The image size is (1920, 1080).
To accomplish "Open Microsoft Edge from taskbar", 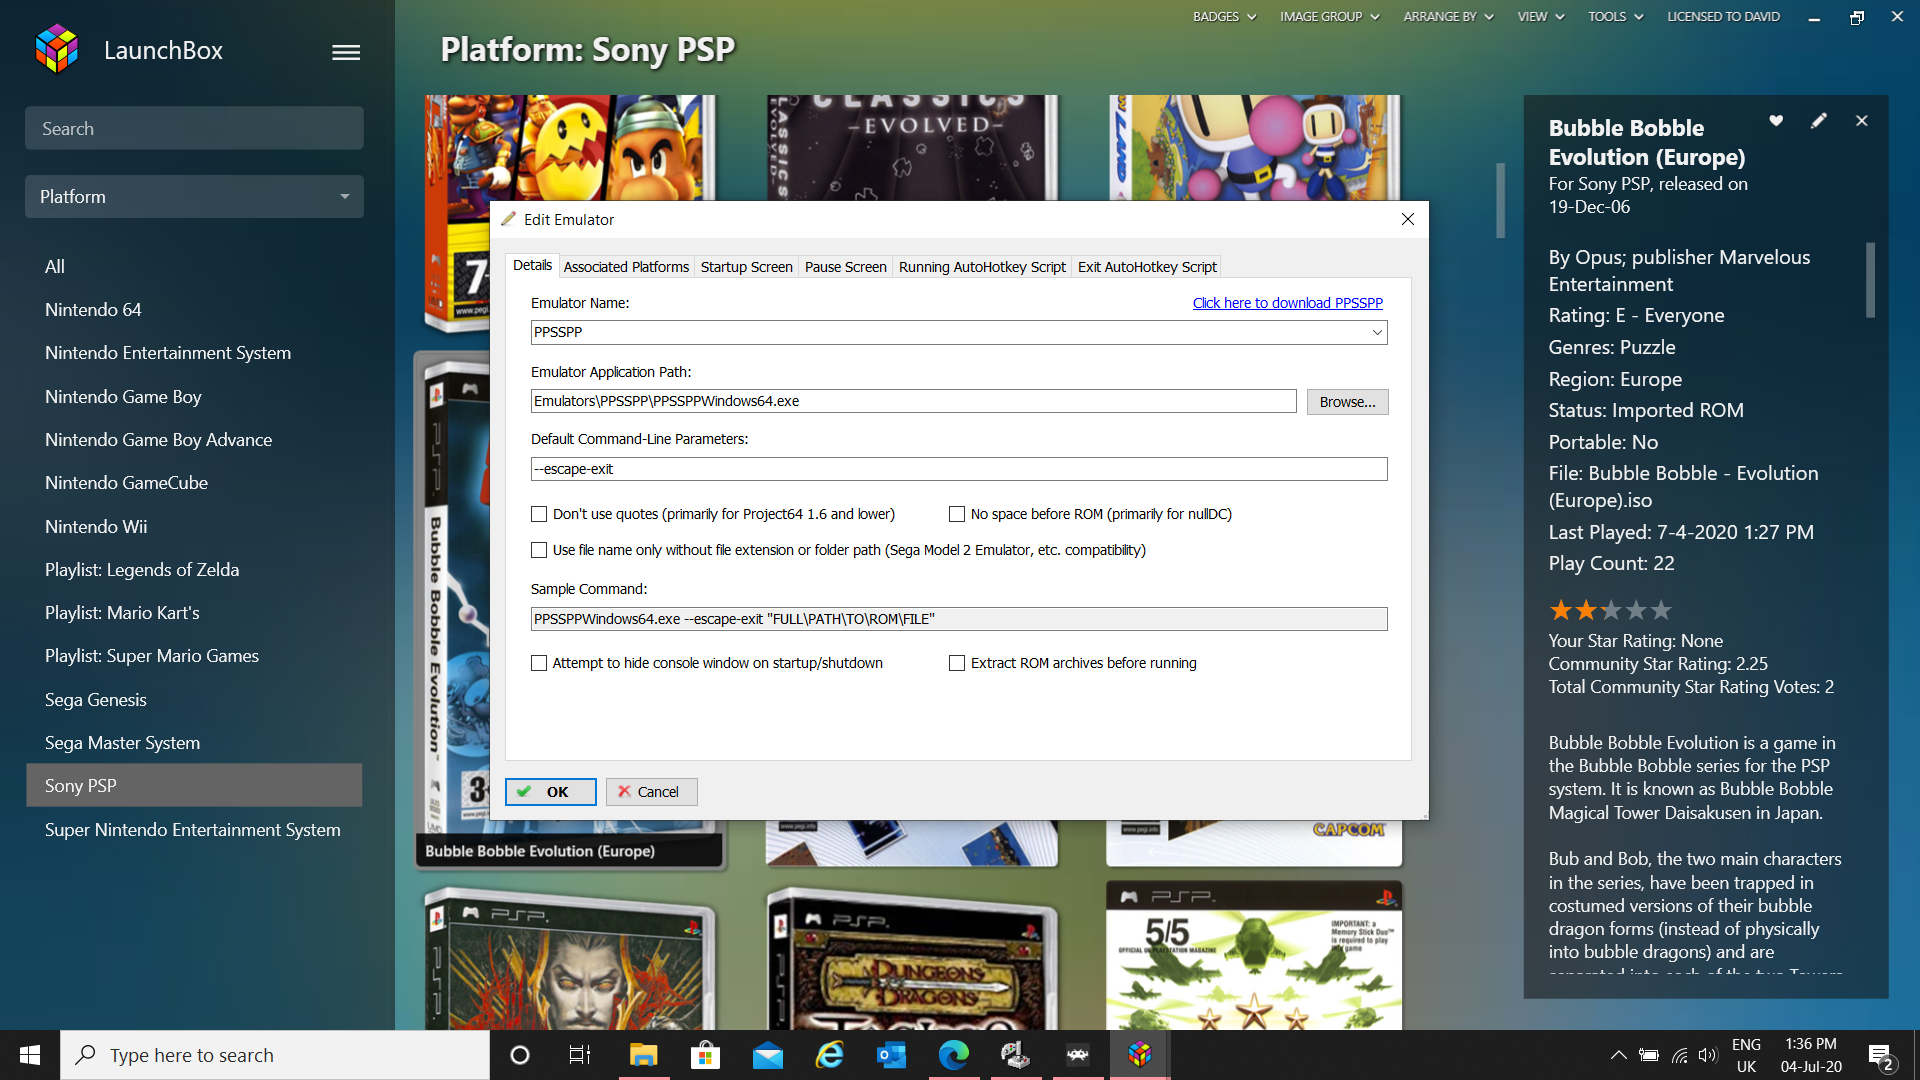I will (x=953, y=1055).
